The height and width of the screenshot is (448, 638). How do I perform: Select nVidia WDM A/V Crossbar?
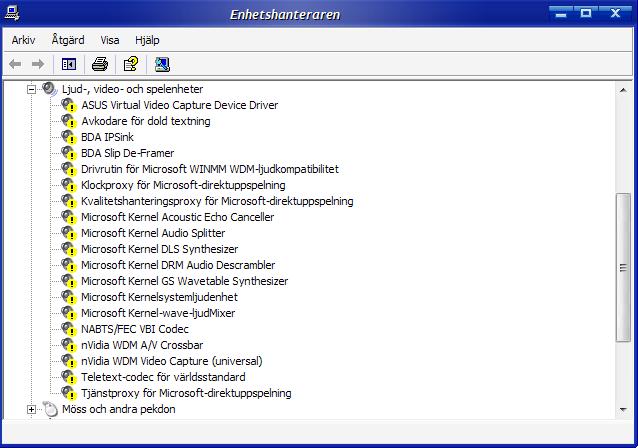point(142,345)
